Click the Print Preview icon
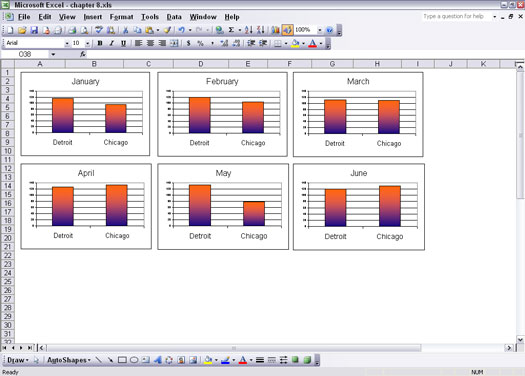Screen dimensions: 525x376 coord(84,30)
